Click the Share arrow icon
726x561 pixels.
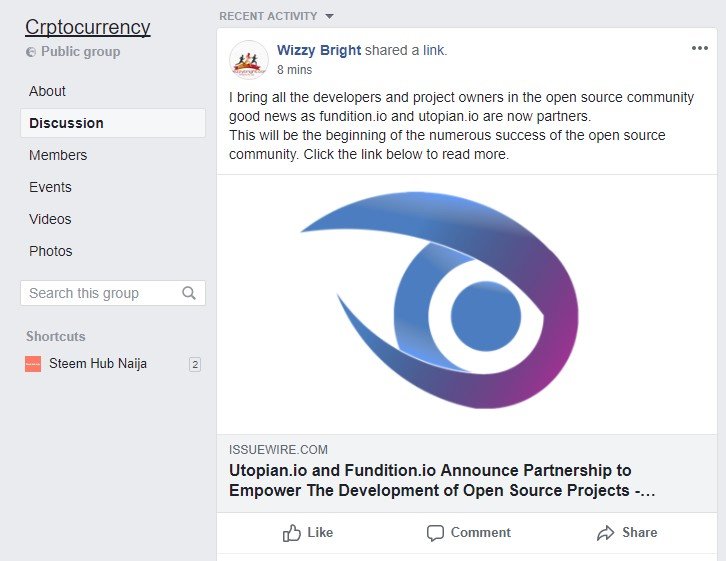point(606,533)
